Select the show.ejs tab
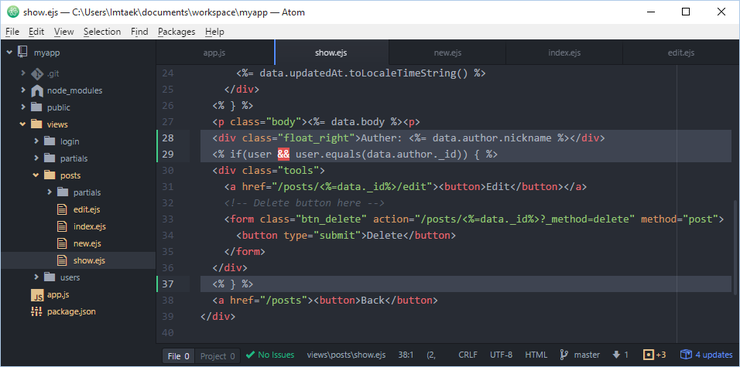Screen dimensions: 740x367 [331, 53]
